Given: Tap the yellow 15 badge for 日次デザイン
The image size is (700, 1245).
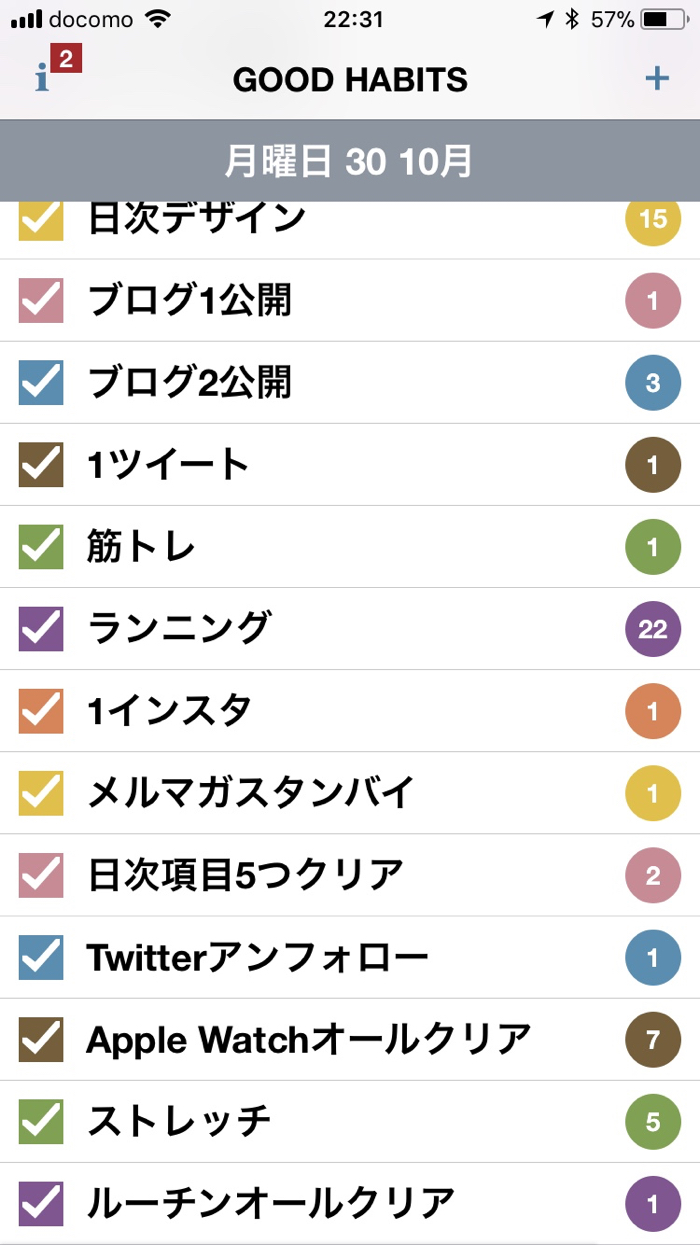Looking at the screenshot, I should [x=653, y=219].
